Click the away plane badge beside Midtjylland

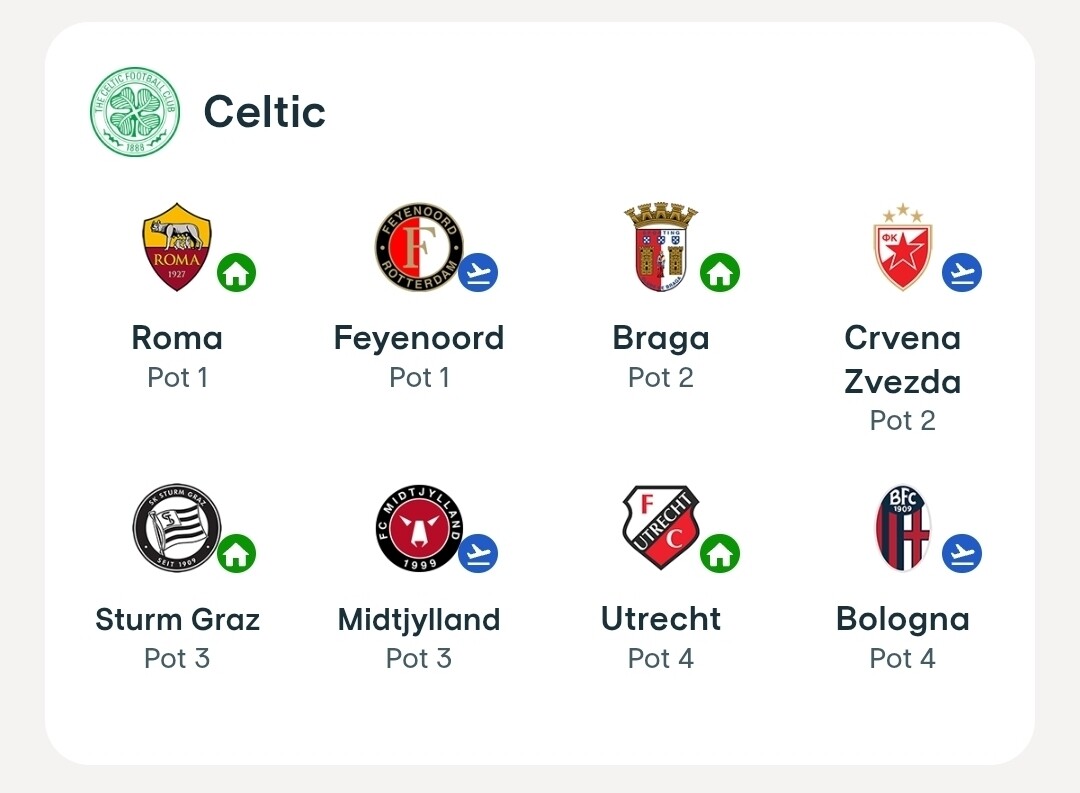(479, 553)
